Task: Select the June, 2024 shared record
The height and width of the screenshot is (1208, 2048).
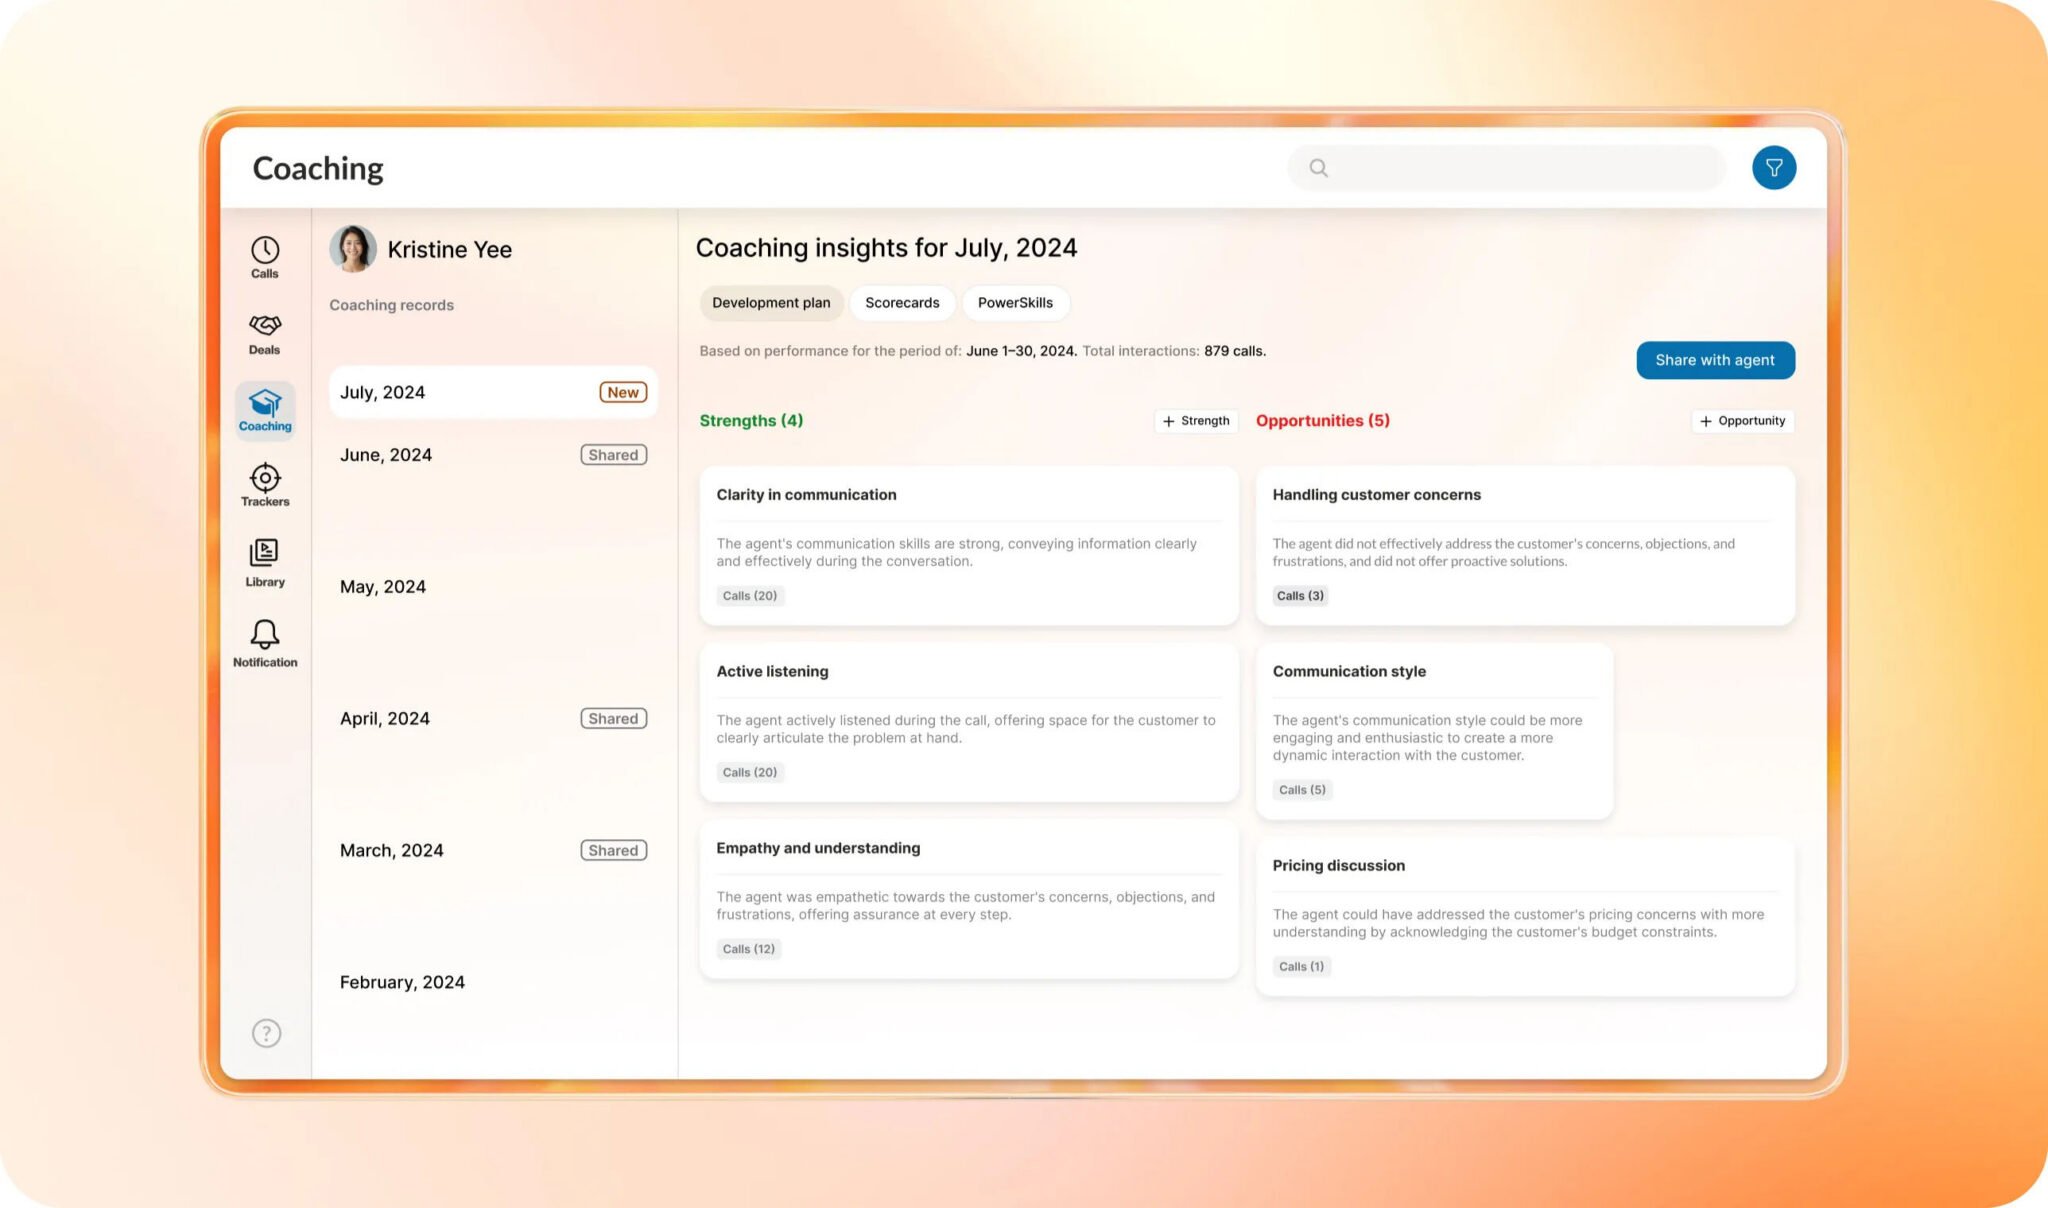Action: click(492, 455)
